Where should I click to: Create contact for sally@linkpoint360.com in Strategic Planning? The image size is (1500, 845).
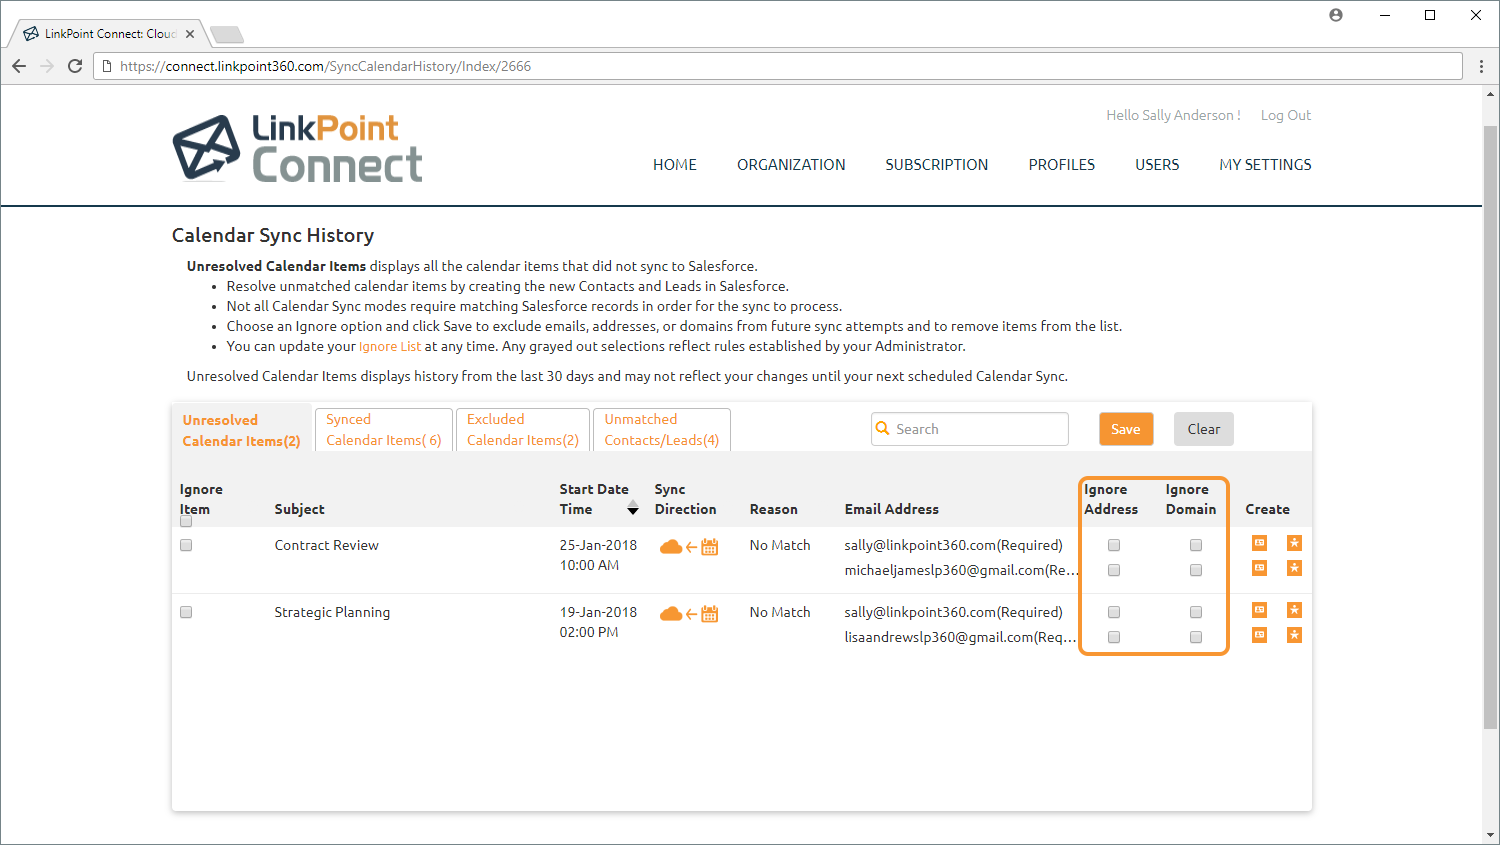1259,610
